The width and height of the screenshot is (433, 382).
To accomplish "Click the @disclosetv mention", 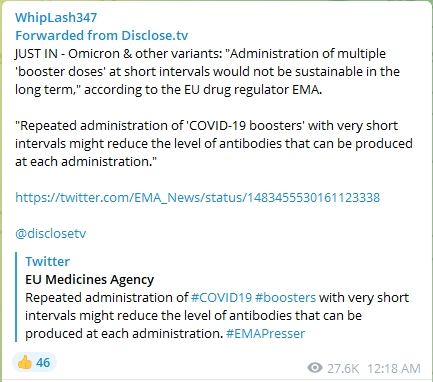I will click(x=50, y=233).
